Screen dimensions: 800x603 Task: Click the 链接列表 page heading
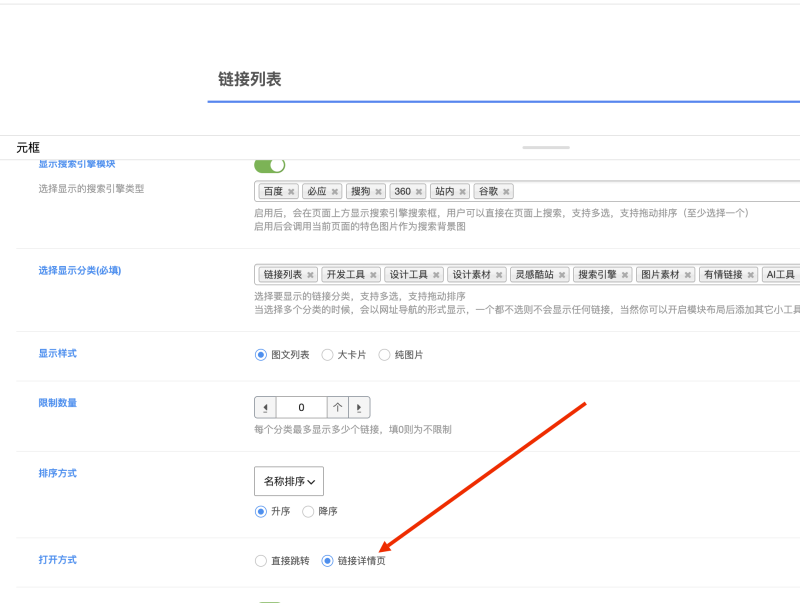249,79
